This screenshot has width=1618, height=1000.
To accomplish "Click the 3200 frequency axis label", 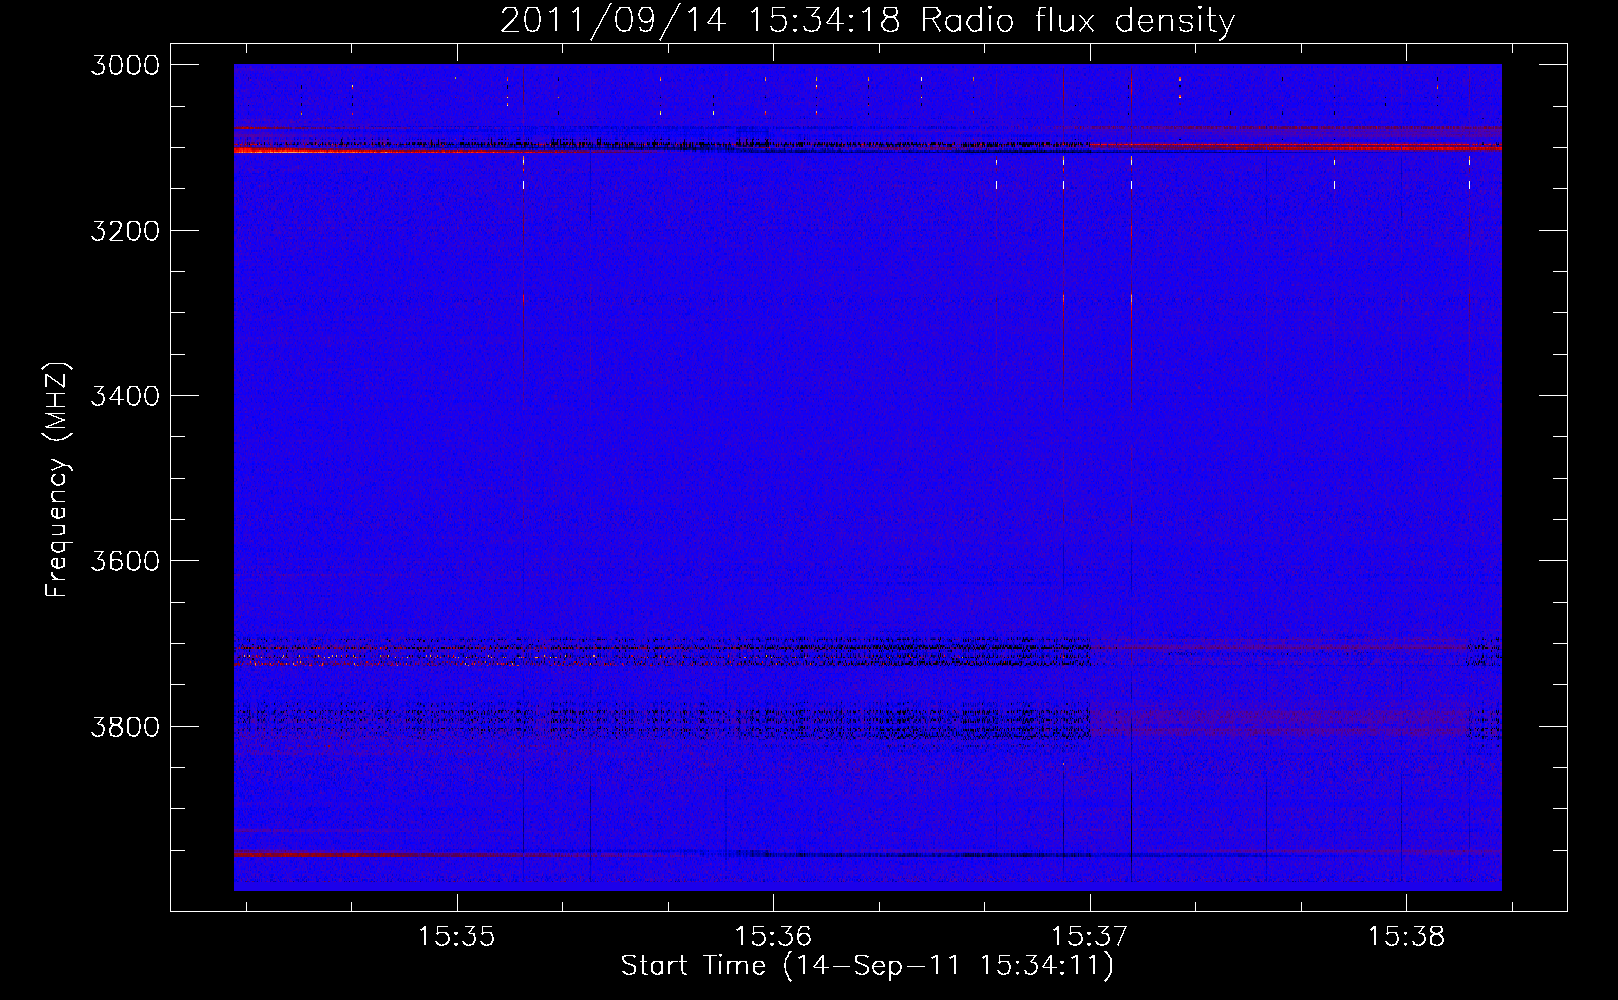I will click(125, 231).
